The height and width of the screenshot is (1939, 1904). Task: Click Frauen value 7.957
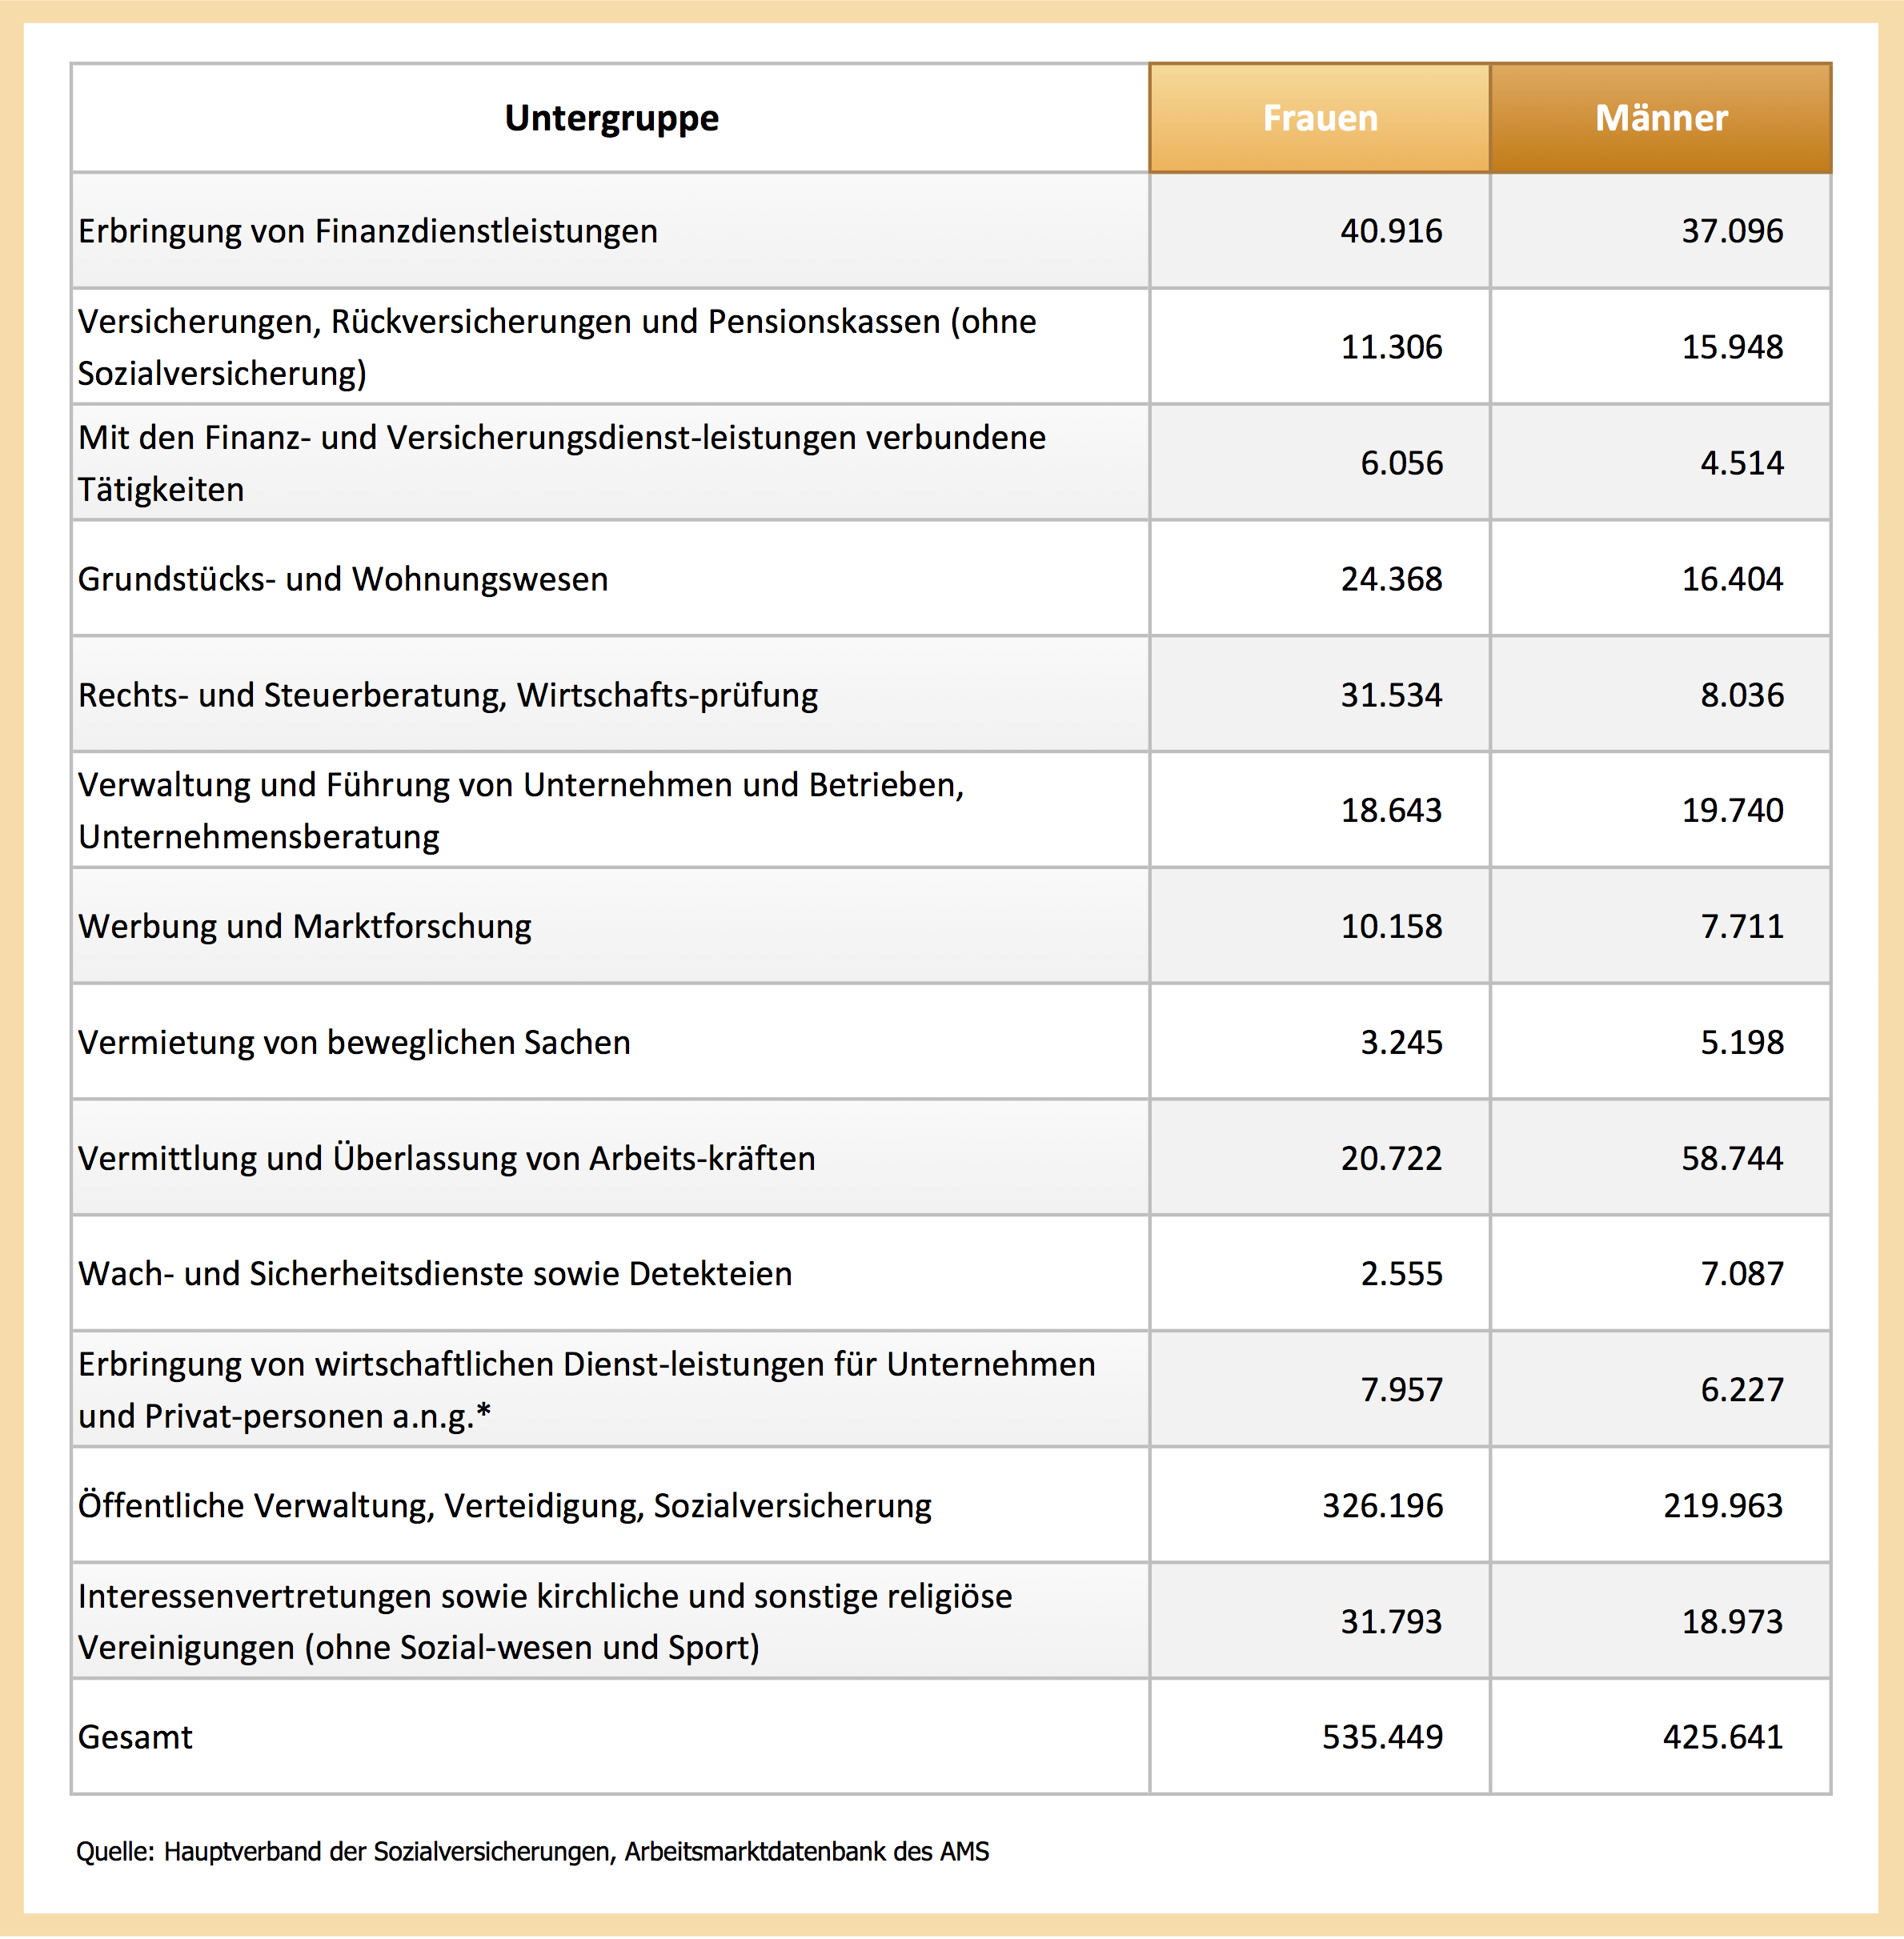[x=1401, y=1389]
